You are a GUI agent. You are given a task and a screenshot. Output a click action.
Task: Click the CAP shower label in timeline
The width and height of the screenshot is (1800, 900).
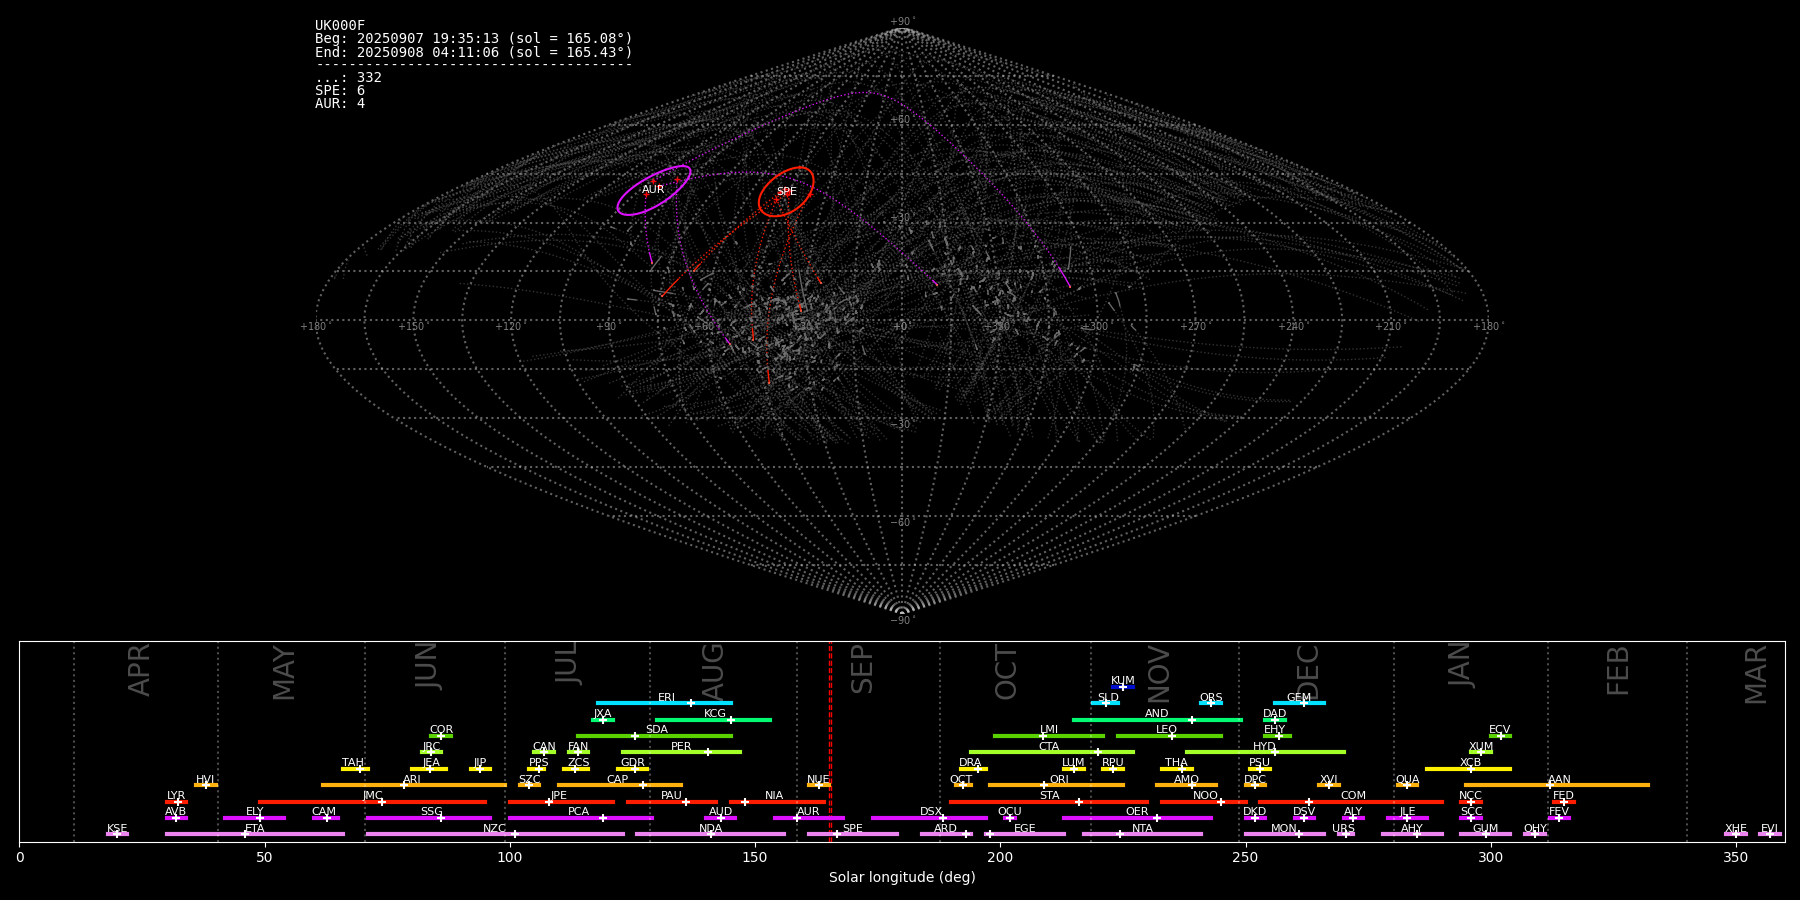pyautogui.click(x=618, y=780)
